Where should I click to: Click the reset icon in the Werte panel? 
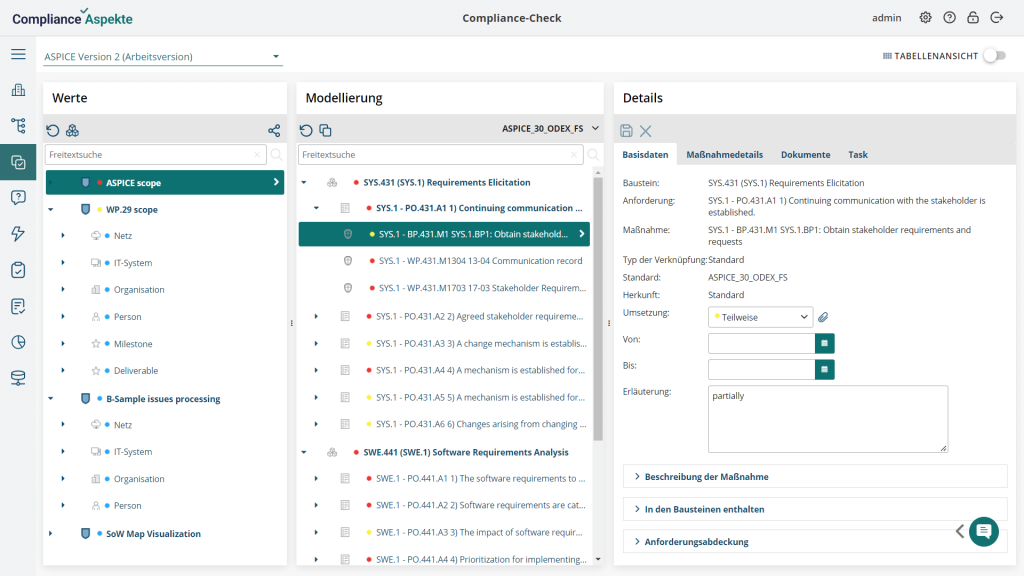[x=52, y=130]
